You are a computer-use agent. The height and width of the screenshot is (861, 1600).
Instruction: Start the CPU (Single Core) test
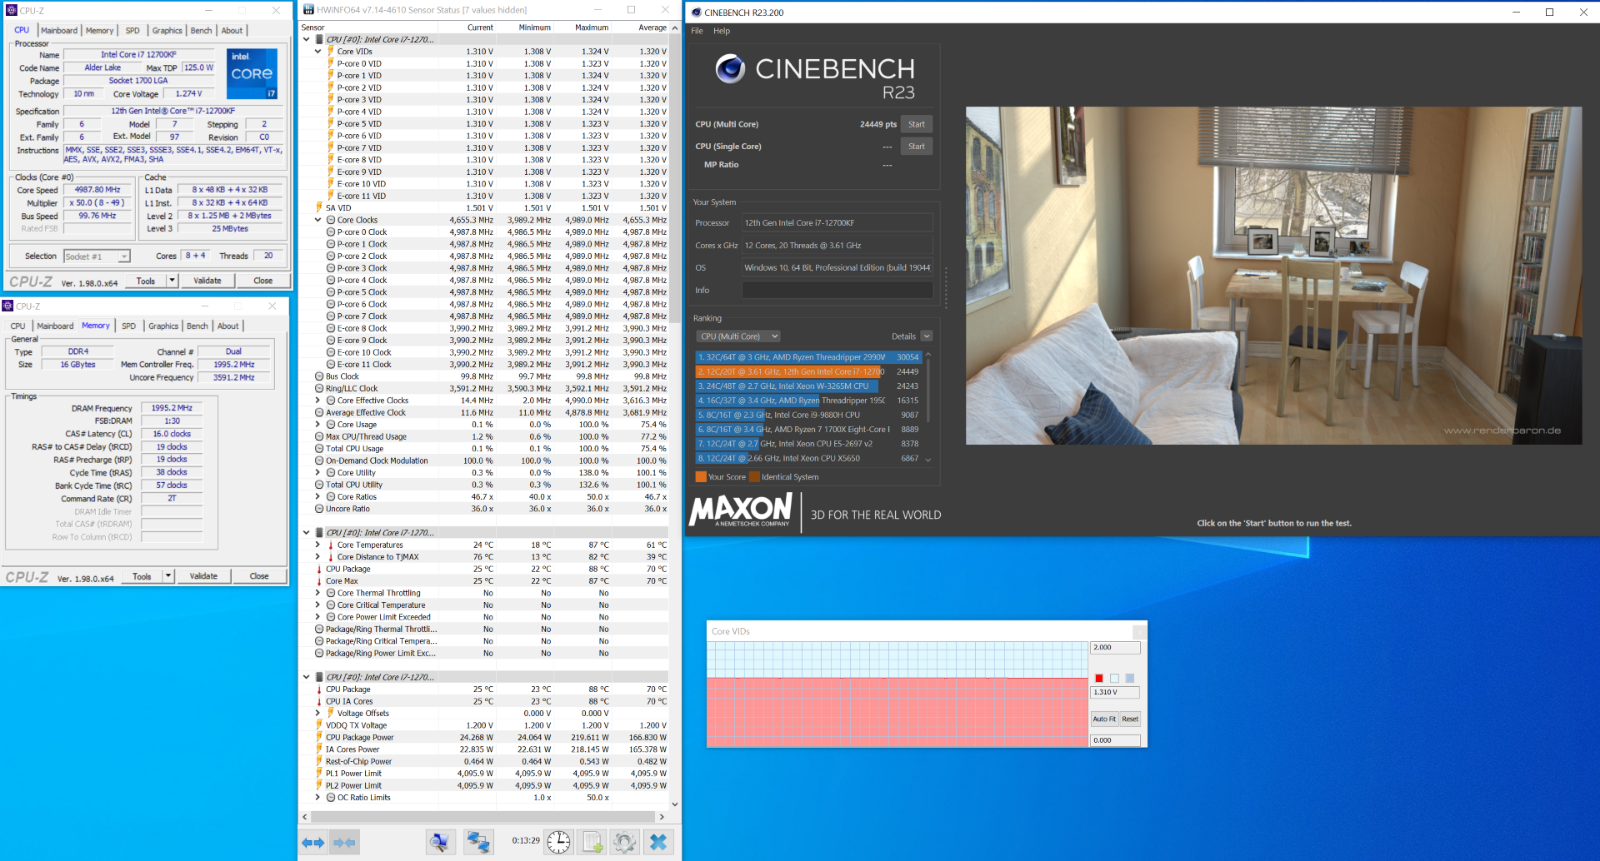[916, 146]
